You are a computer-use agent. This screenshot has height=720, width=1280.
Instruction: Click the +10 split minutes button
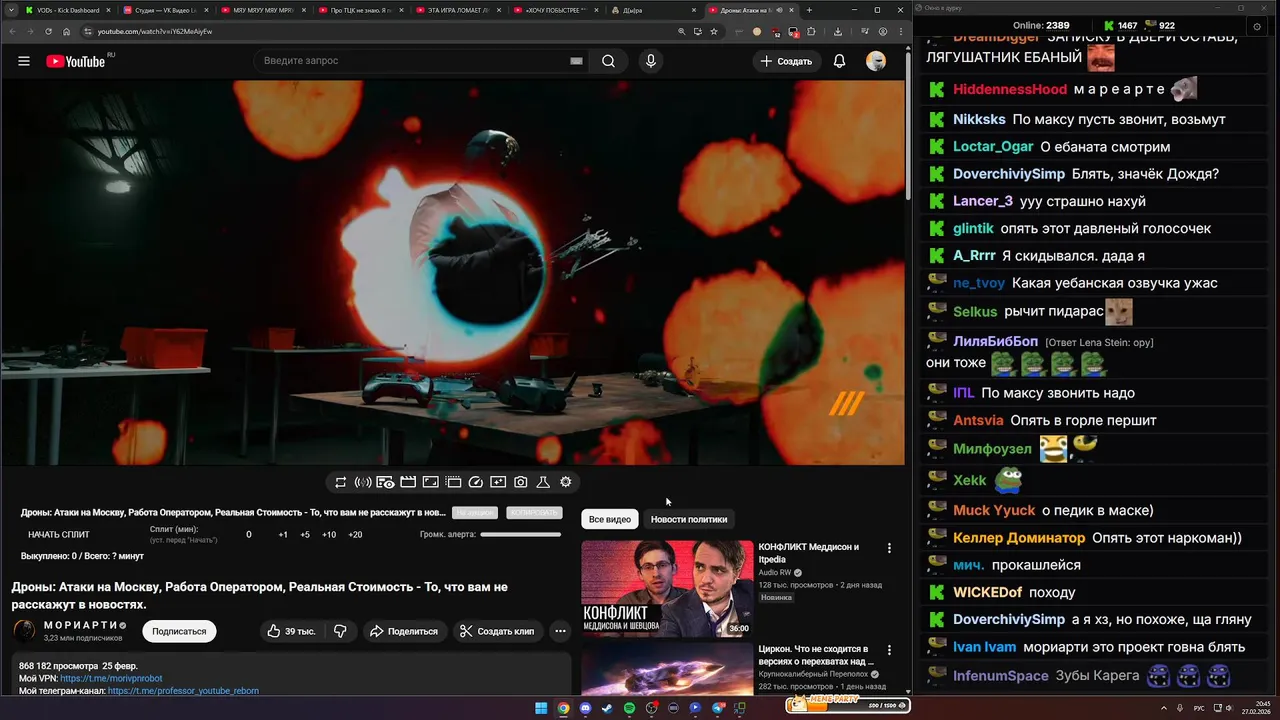click(329, 535)
